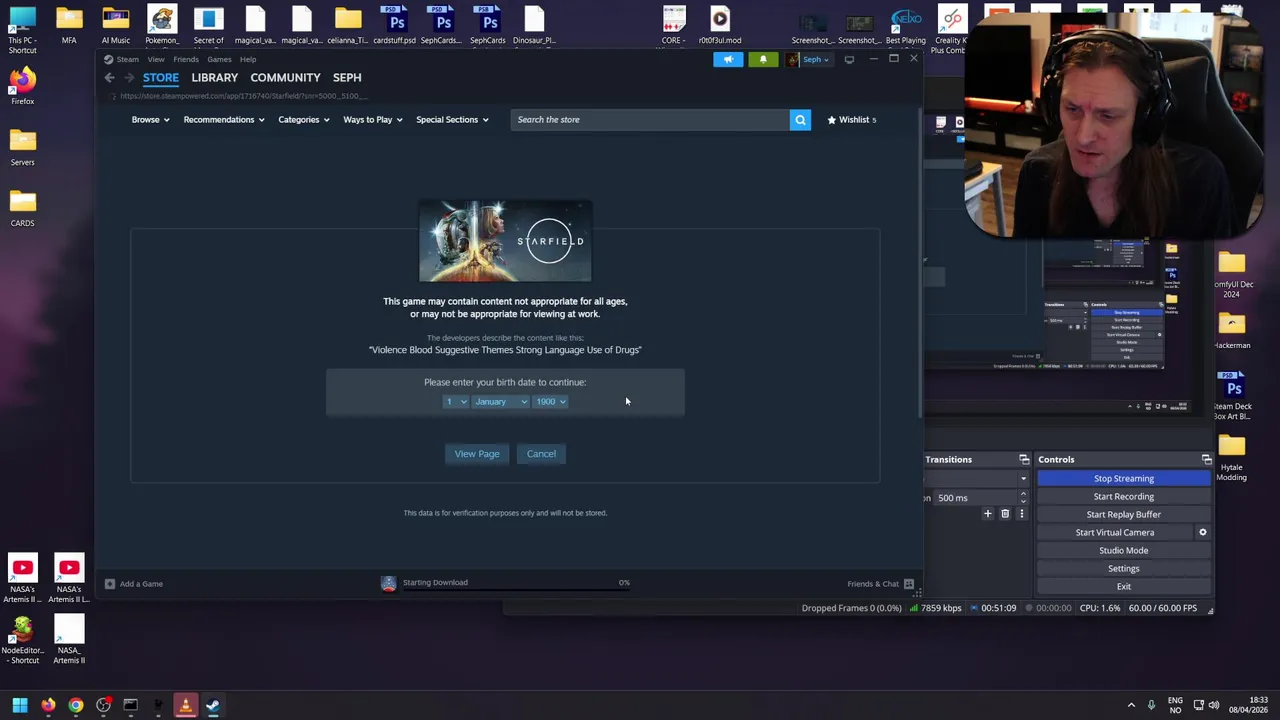Click the Wishlist star link
Image resolution: width=1280 pixels, height=720 pixels.
point(851,120)
